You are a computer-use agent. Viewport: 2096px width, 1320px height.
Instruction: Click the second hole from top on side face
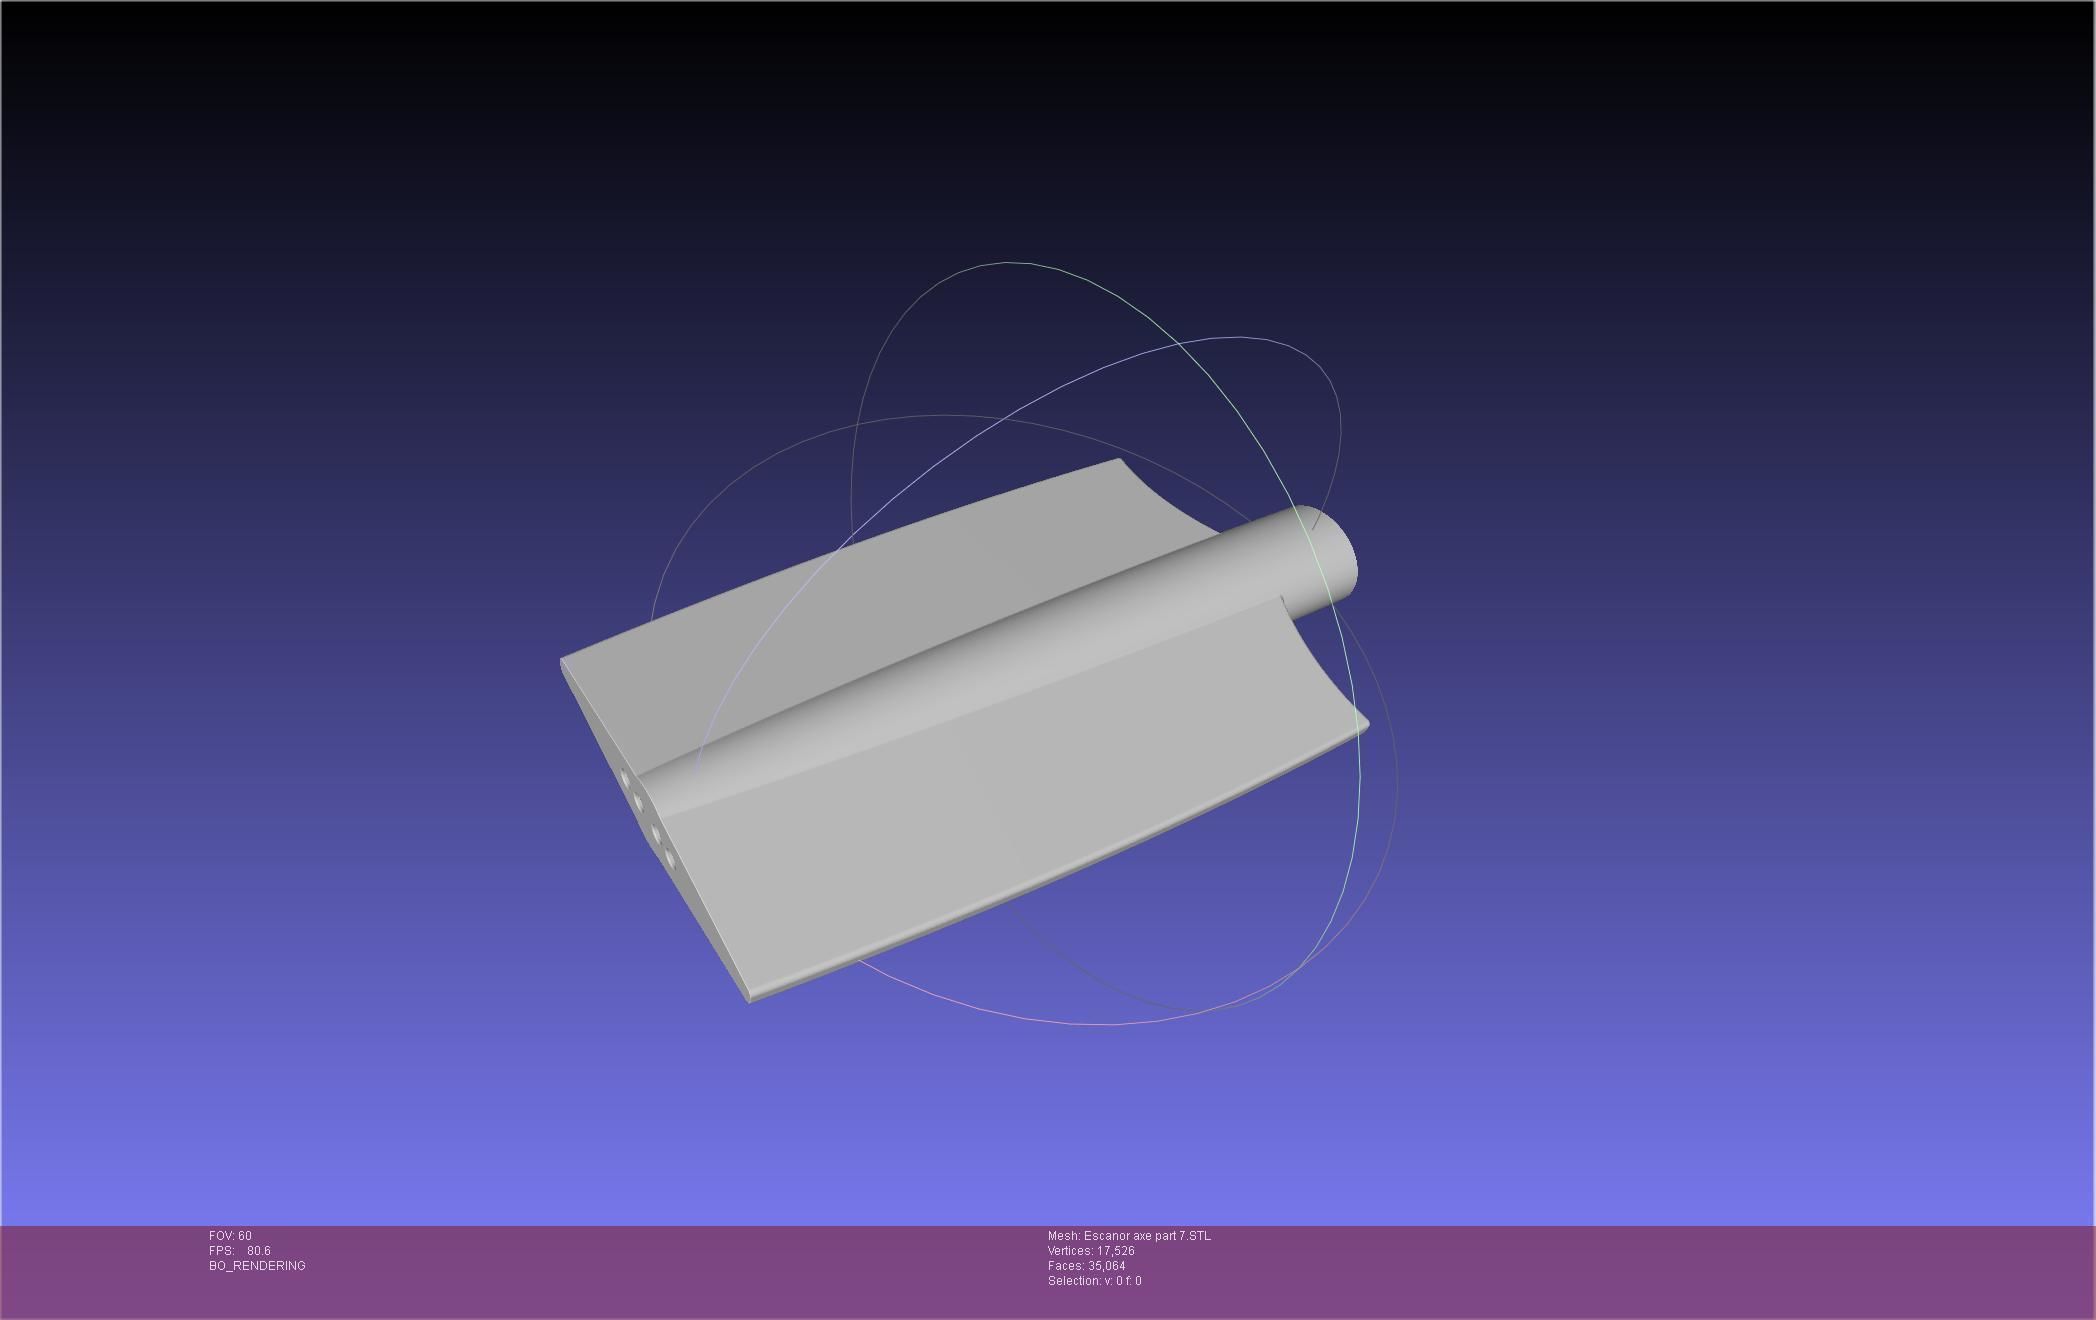pos(637,801)
